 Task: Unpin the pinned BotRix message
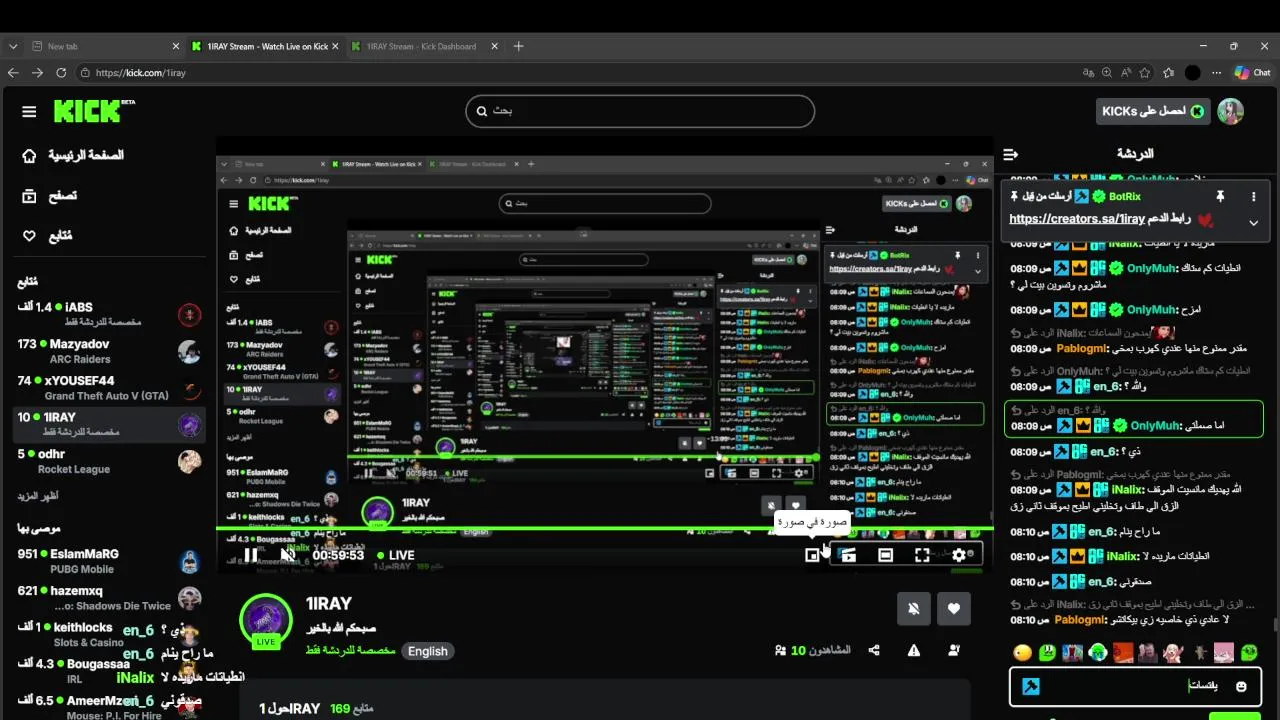pos(1220,196)
